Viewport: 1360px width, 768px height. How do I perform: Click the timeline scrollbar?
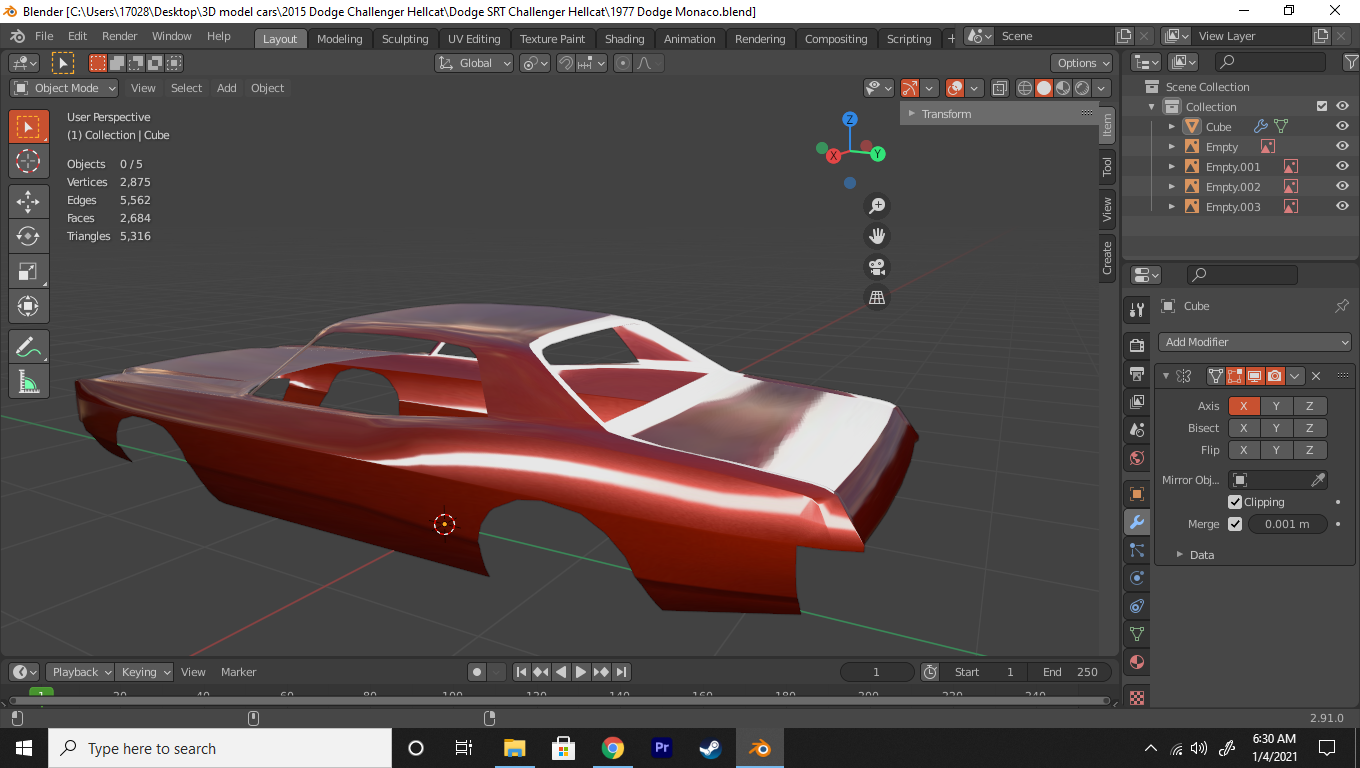pos(560,700)
